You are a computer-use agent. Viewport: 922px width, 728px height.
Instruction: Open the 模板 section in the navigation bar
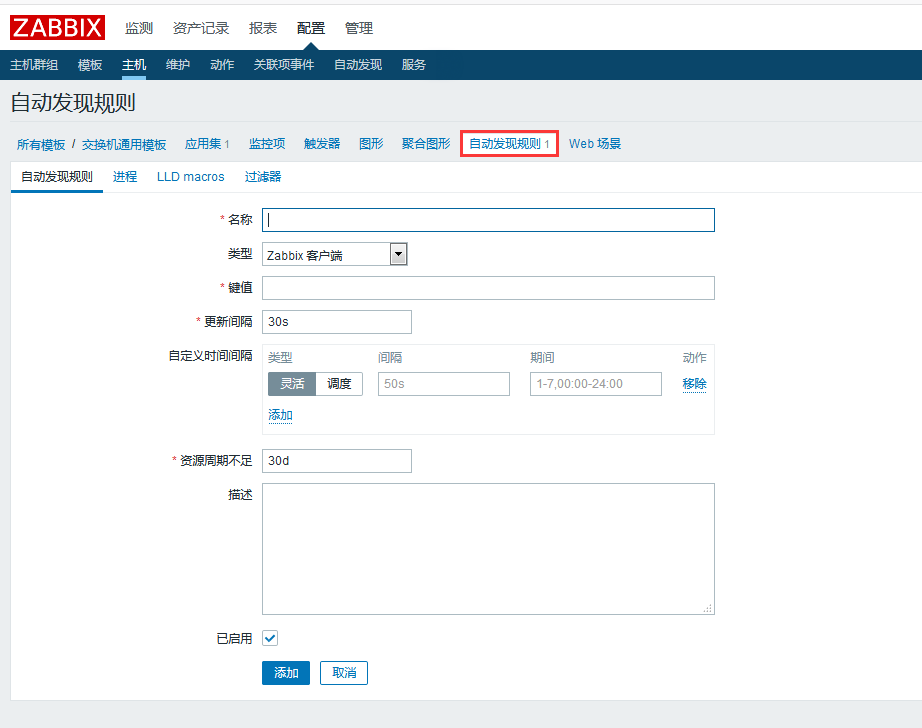pos(90,63)
